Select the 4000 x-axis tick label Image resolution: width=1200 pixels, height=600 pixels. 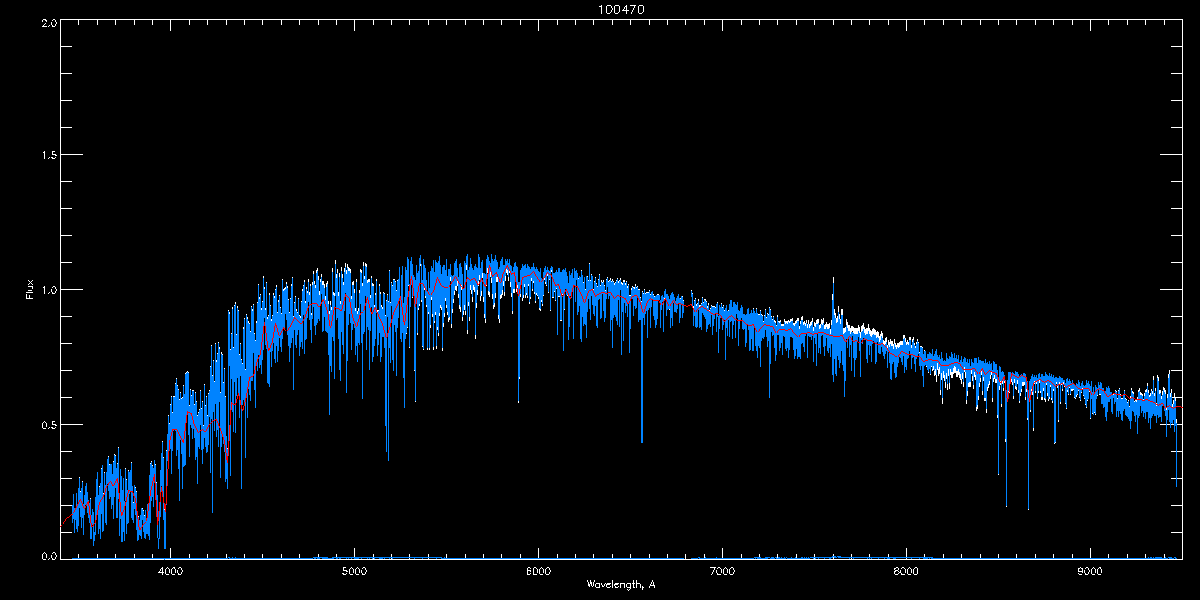[x=170, y=572]
